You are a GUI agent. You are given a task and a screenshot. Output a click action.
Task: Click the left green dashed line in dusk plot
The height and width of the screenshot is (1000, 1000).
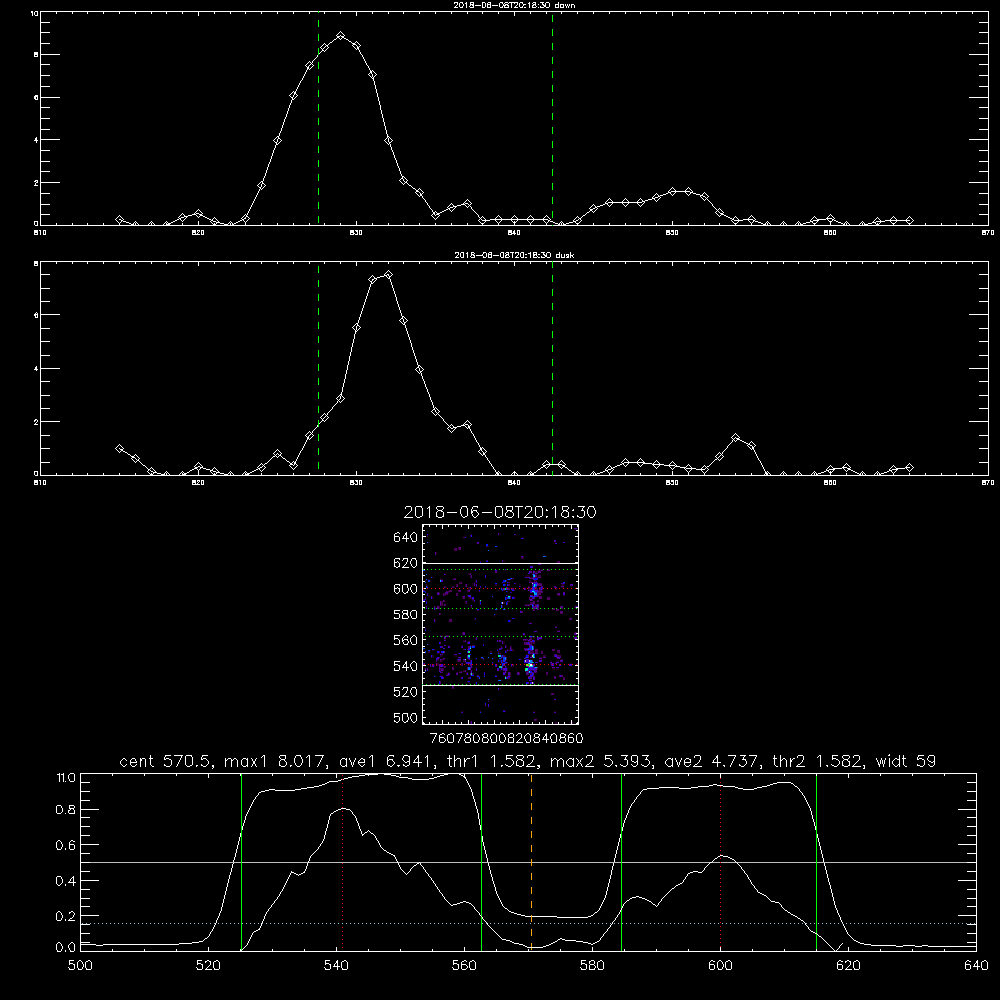318,369
